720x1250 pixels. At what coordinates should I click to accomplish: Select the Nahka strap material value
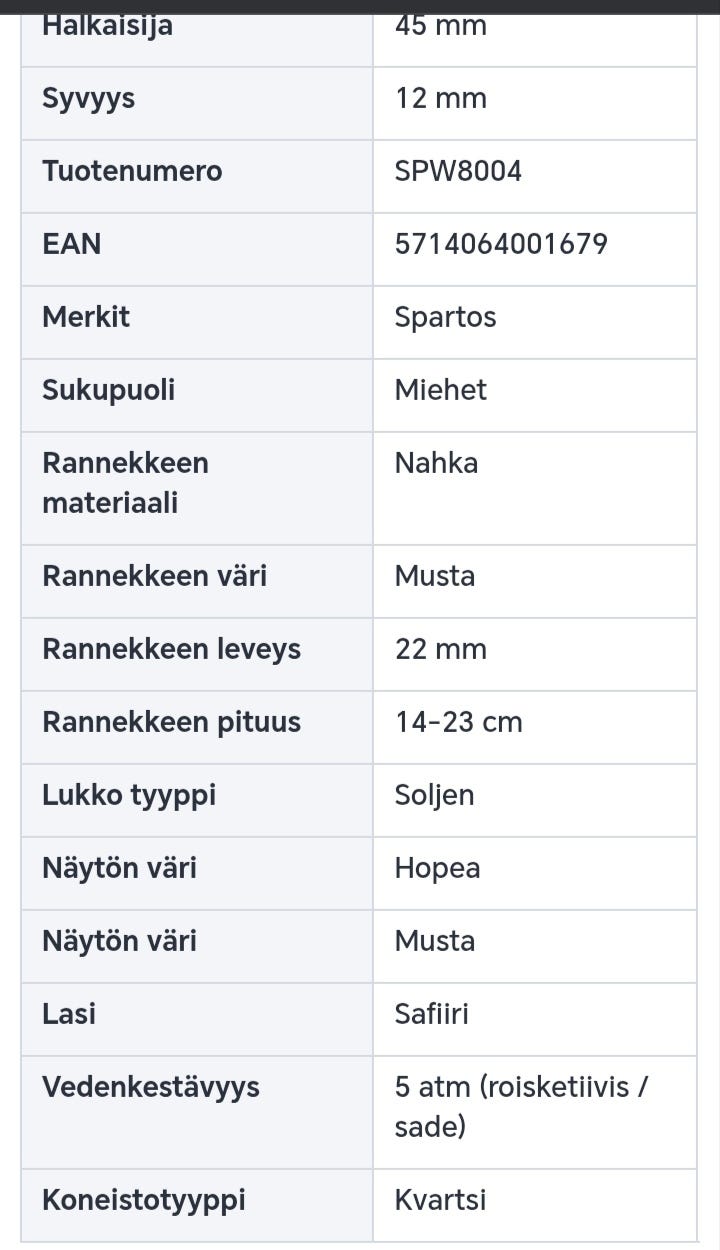(x=436, y=463)
